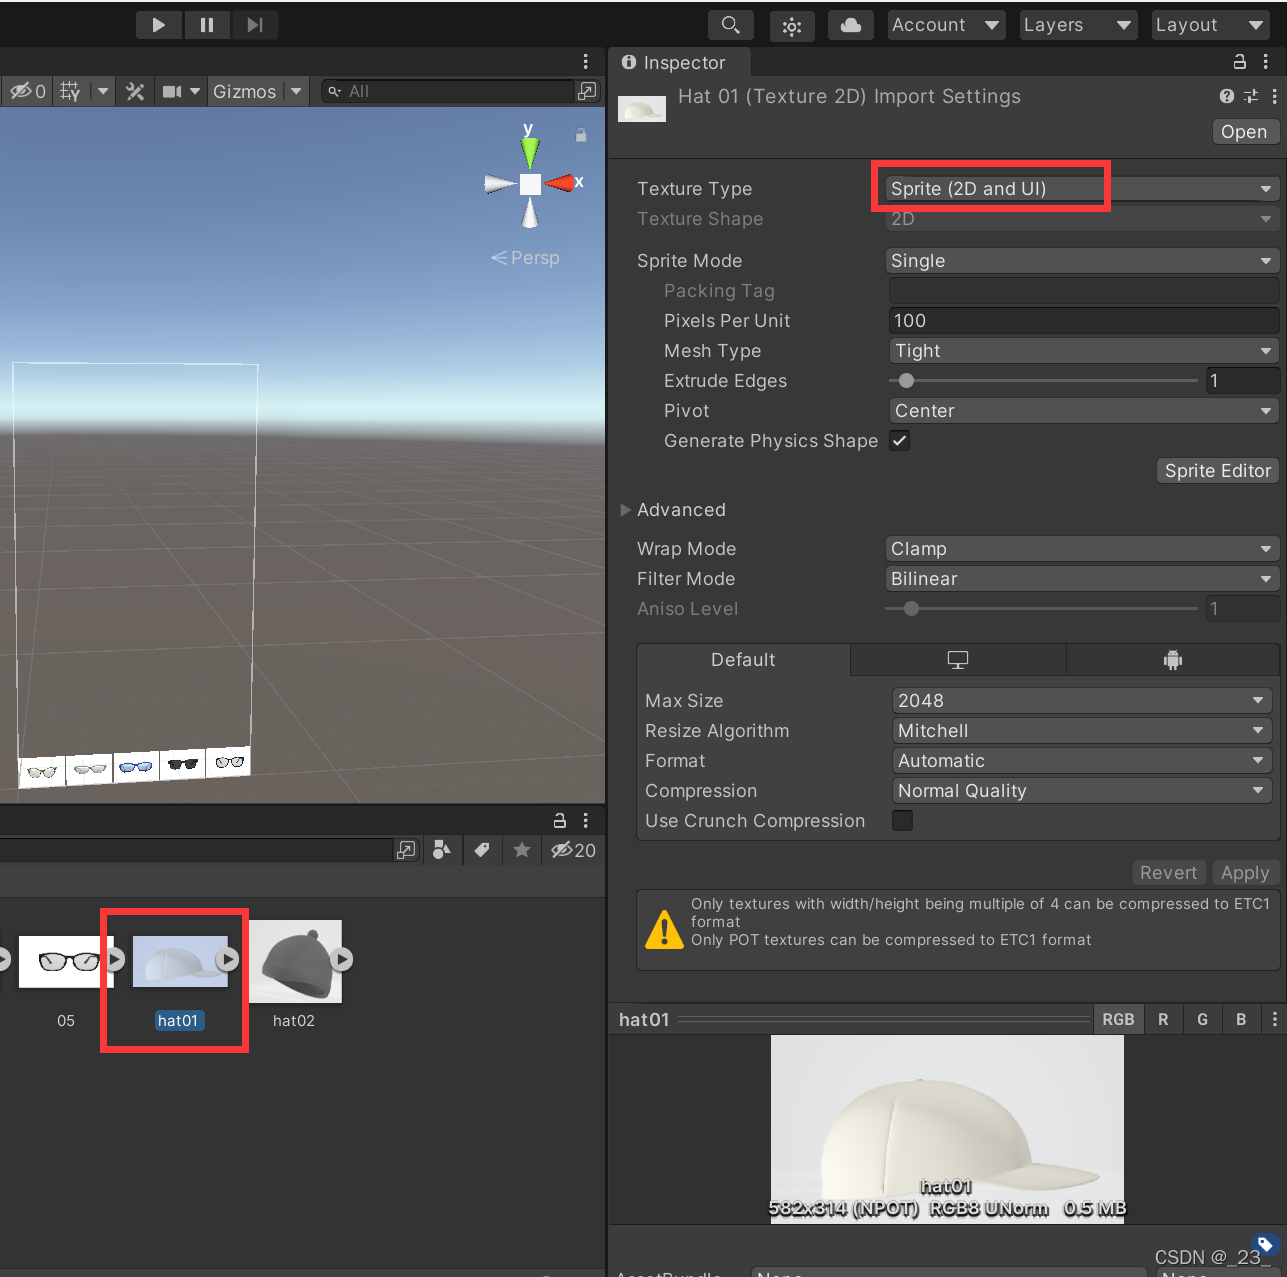Select the hat01 asset thumbnail
The width and height of the screenshot is (1287, 1277).
pos(180,961)
